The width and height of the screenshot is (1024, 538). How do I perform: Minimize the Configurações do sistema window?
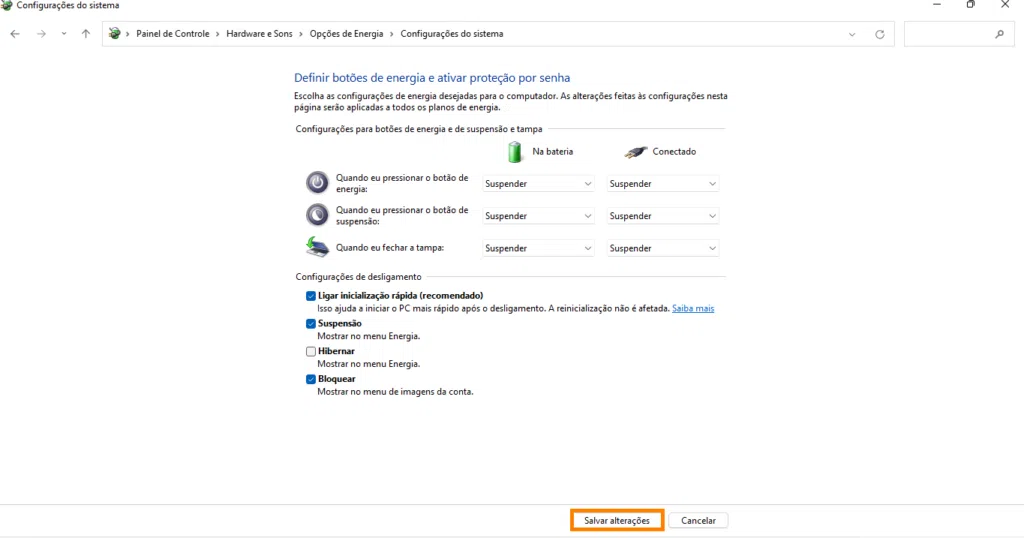click(937, 5)
